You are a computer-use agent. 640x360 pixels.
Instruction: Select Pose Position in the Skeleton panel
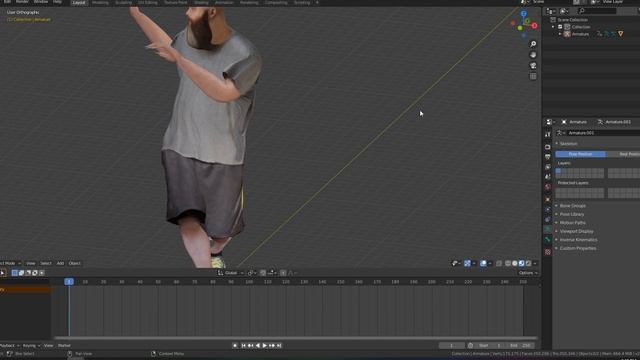coord(580,154)
